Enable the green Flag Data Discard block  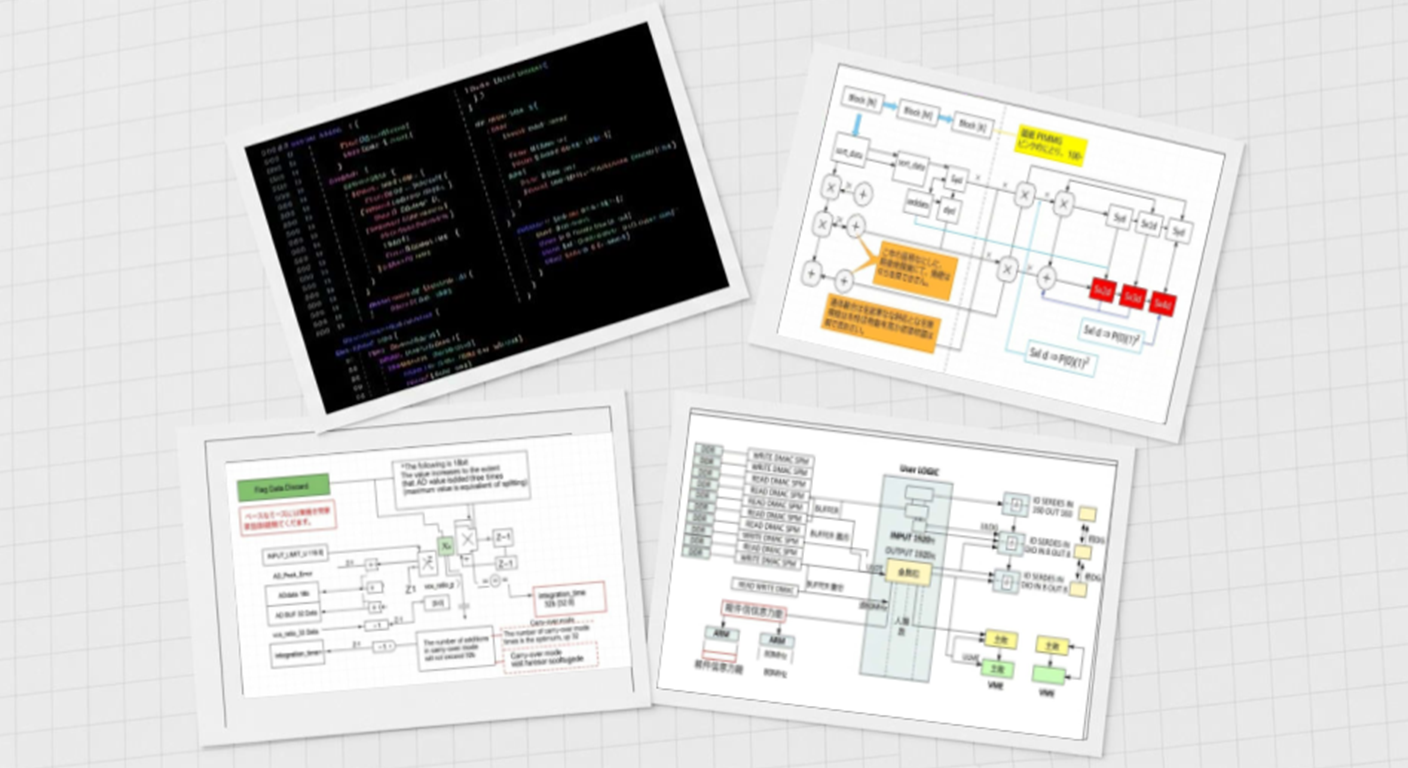pyautogui.click(x=285, y=486)
